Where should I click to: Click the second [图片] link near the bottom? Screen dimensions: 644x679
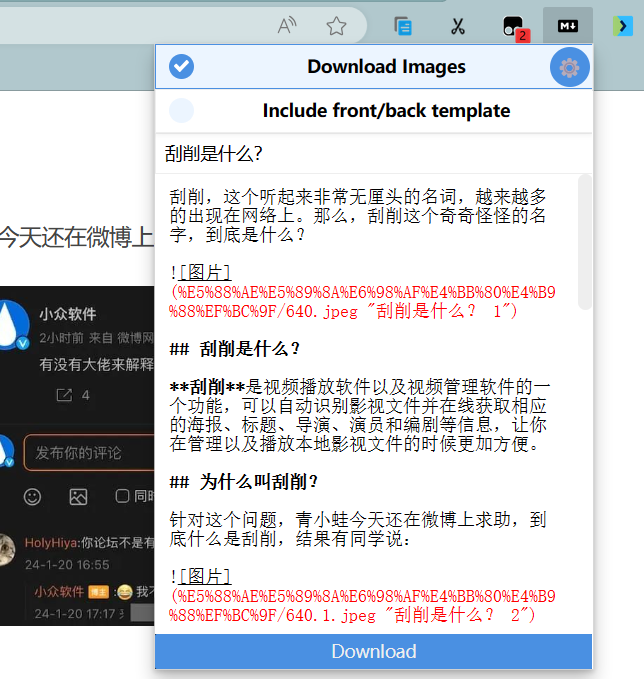click(204, 576)
